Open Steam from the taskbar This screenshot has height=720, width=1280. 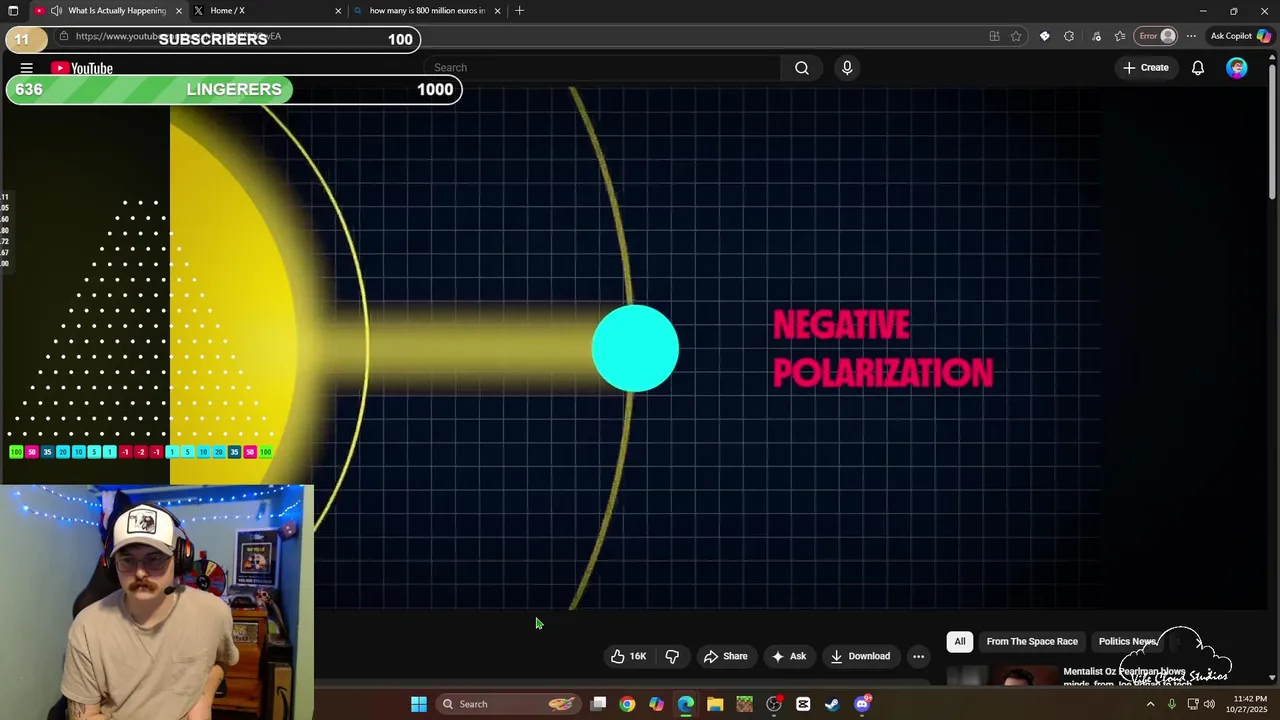tap(832, 704)
